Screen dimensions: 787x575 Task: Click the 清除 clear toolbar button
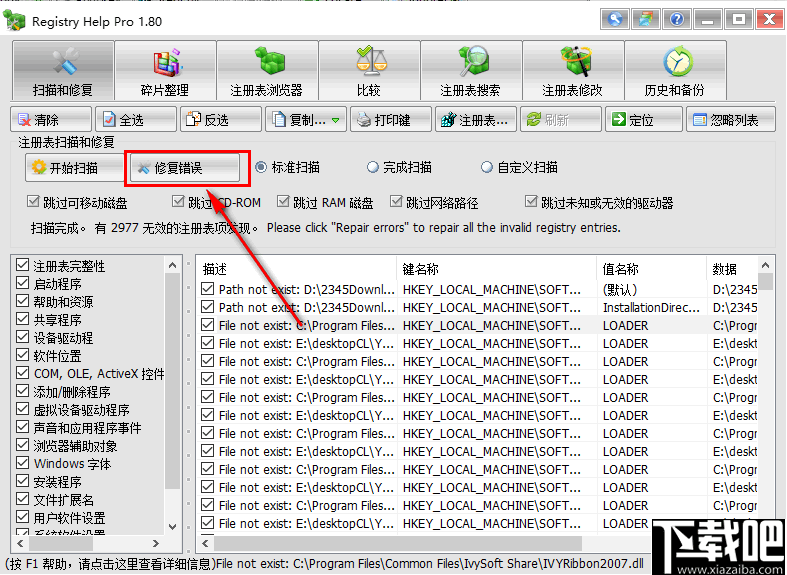pyautogui.click(x=51, y=119)
